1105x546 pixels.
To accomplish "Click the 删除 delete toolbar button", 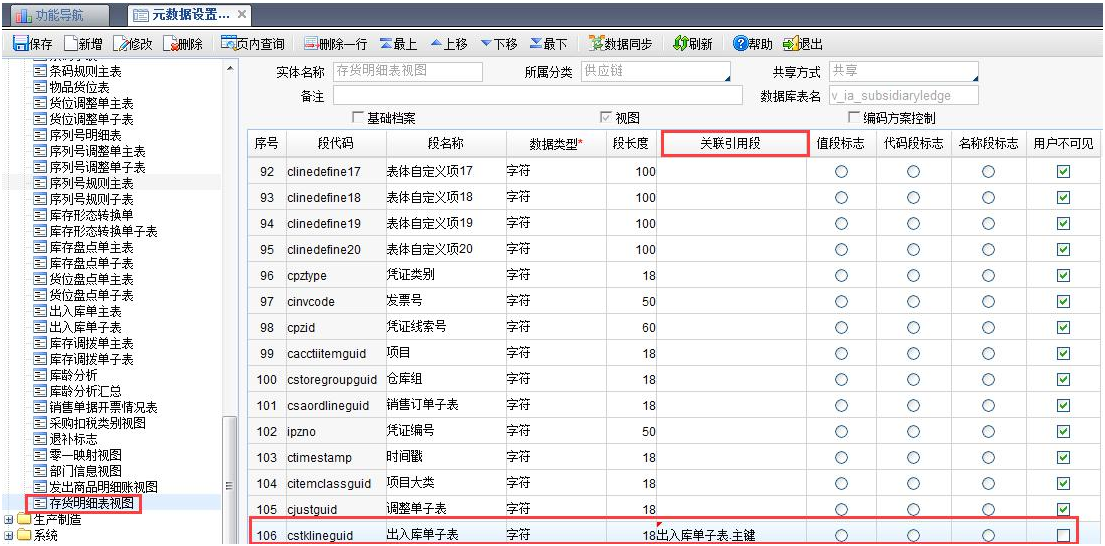I will coord(183,44).
